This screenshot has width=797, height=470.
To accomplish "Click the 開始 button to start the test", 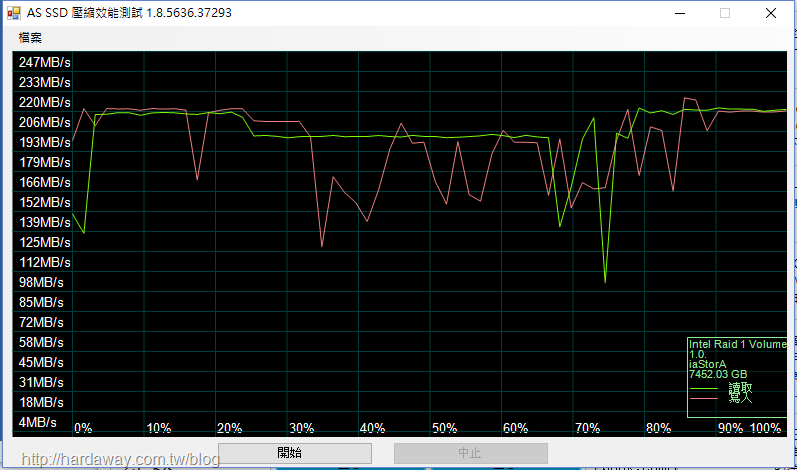I will (x=295, y=453).
